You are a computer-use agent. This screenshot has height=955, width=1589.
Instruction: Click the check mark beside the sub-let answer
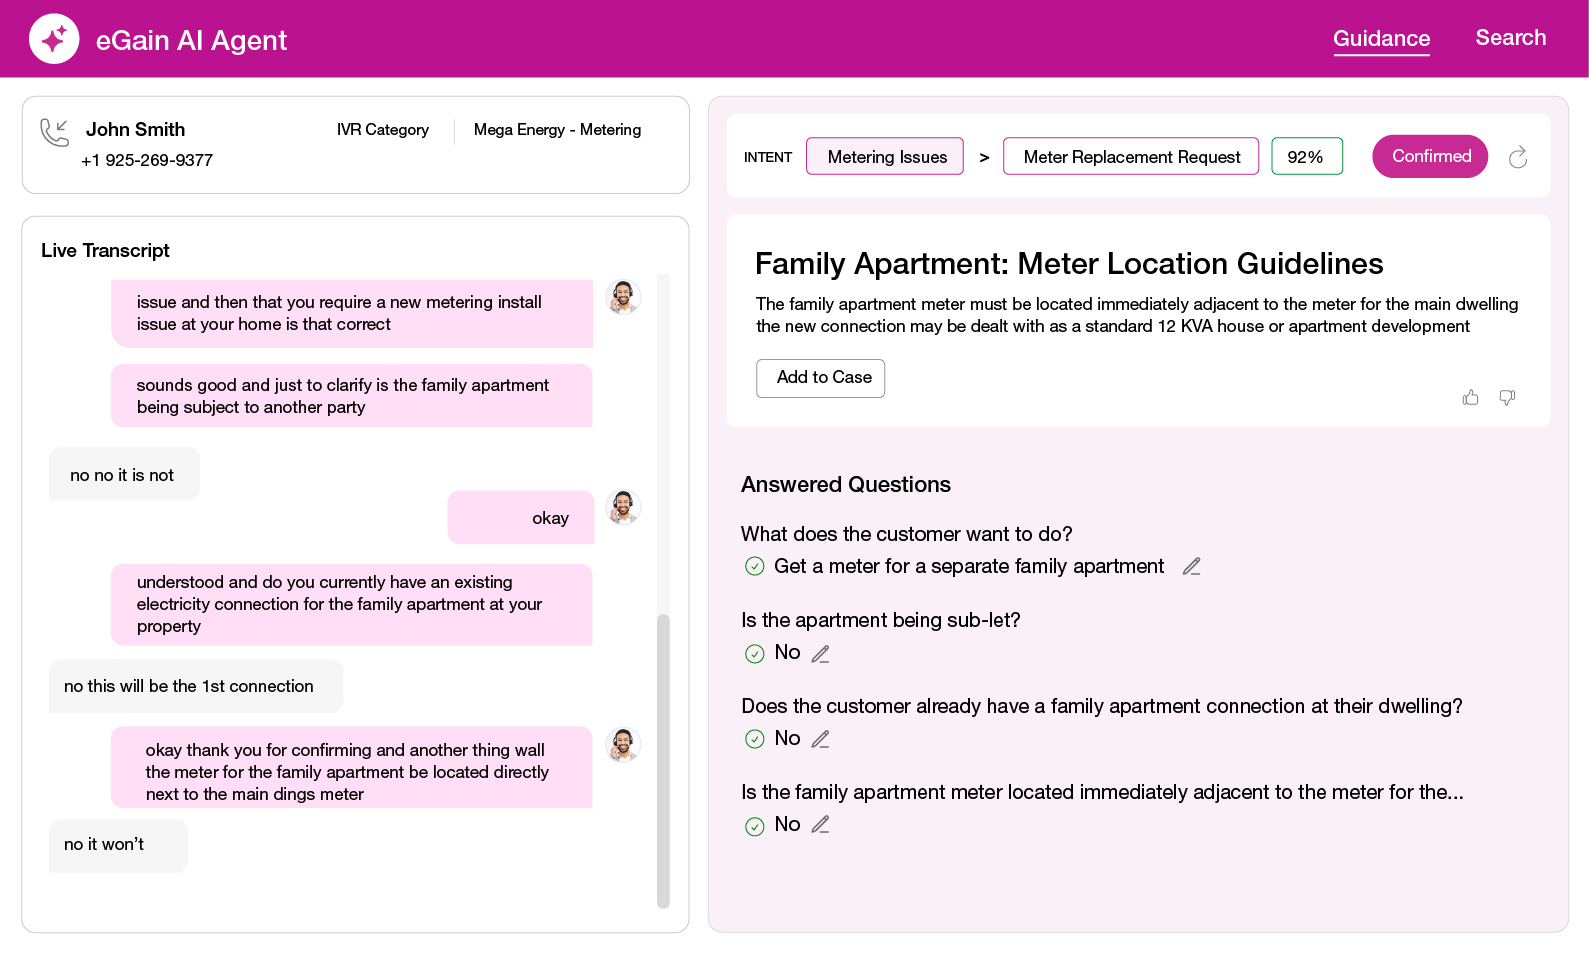point(755,654)
